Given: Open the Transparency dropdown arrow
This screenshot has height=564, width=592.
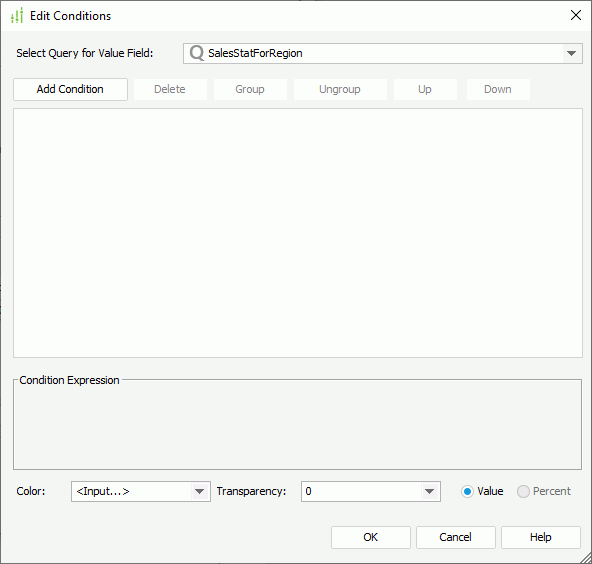Looking at the screenshot, I should (x=429, y=492).
